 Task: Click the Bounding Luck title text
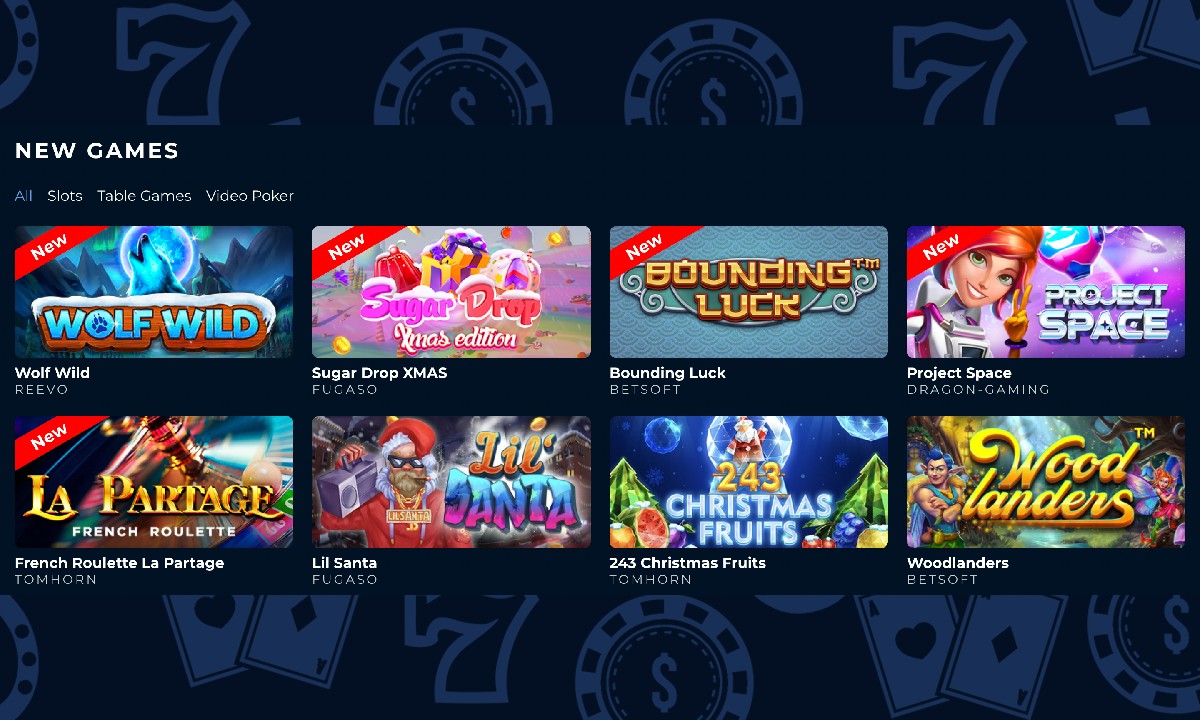point(668,373)
